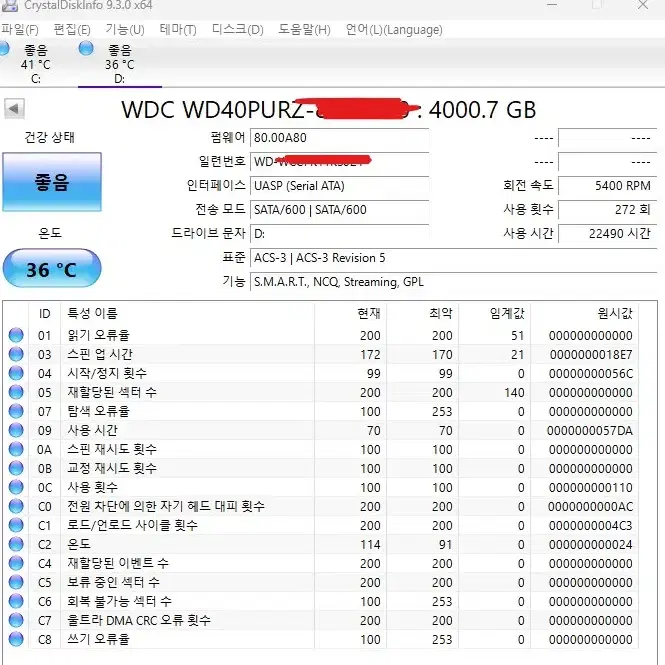Click the status icon for 09 사용 시간
The width and height of the screenshot is (665, 665).
(16, 430)
